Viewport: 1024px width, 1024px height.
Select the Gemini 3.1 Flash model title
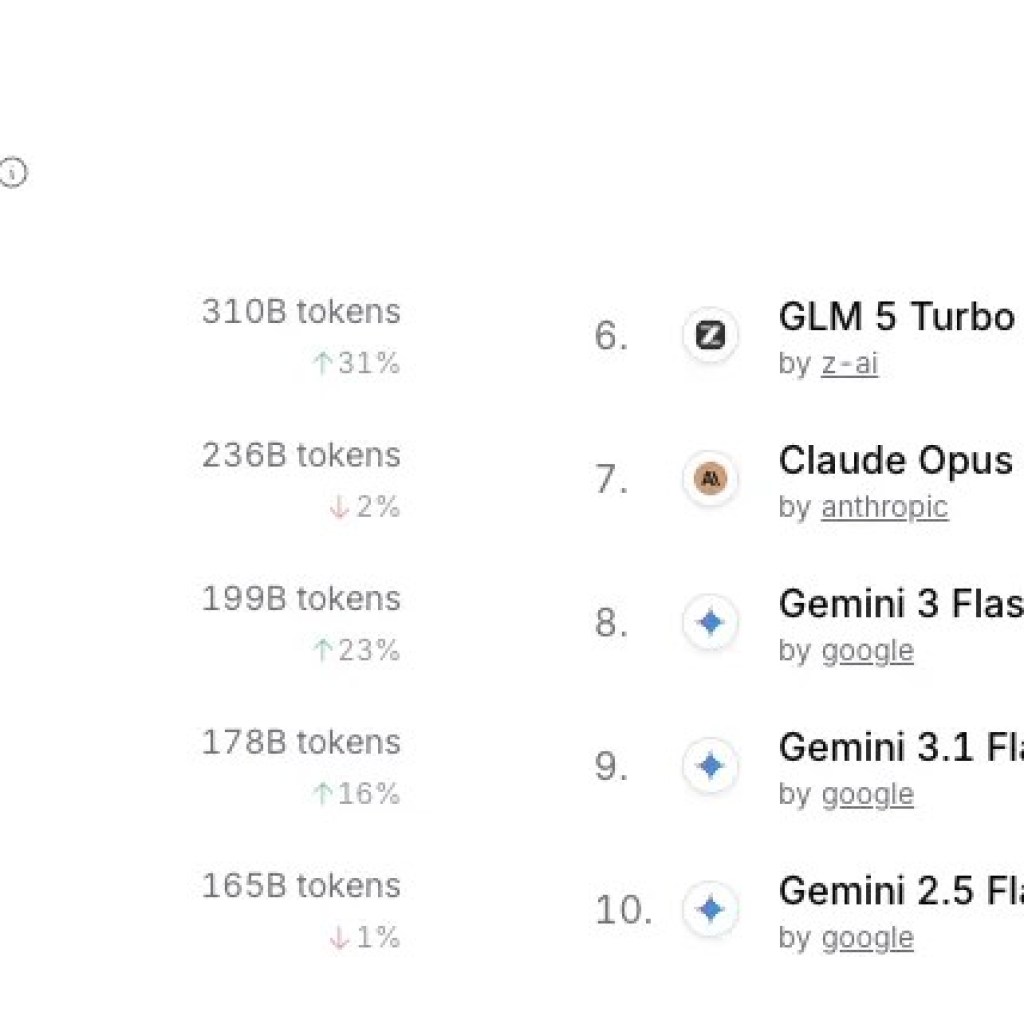[x=900, y=747]
